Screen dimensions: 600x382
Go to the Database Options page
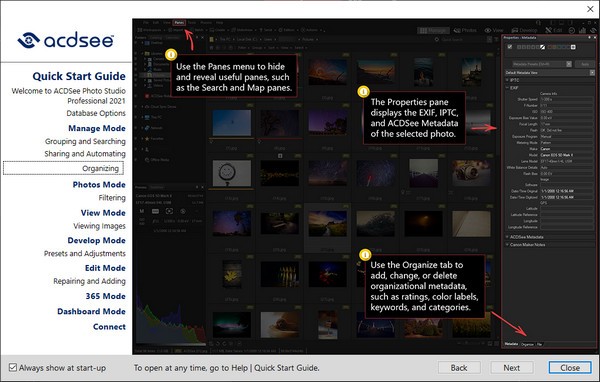coord(96,113)
